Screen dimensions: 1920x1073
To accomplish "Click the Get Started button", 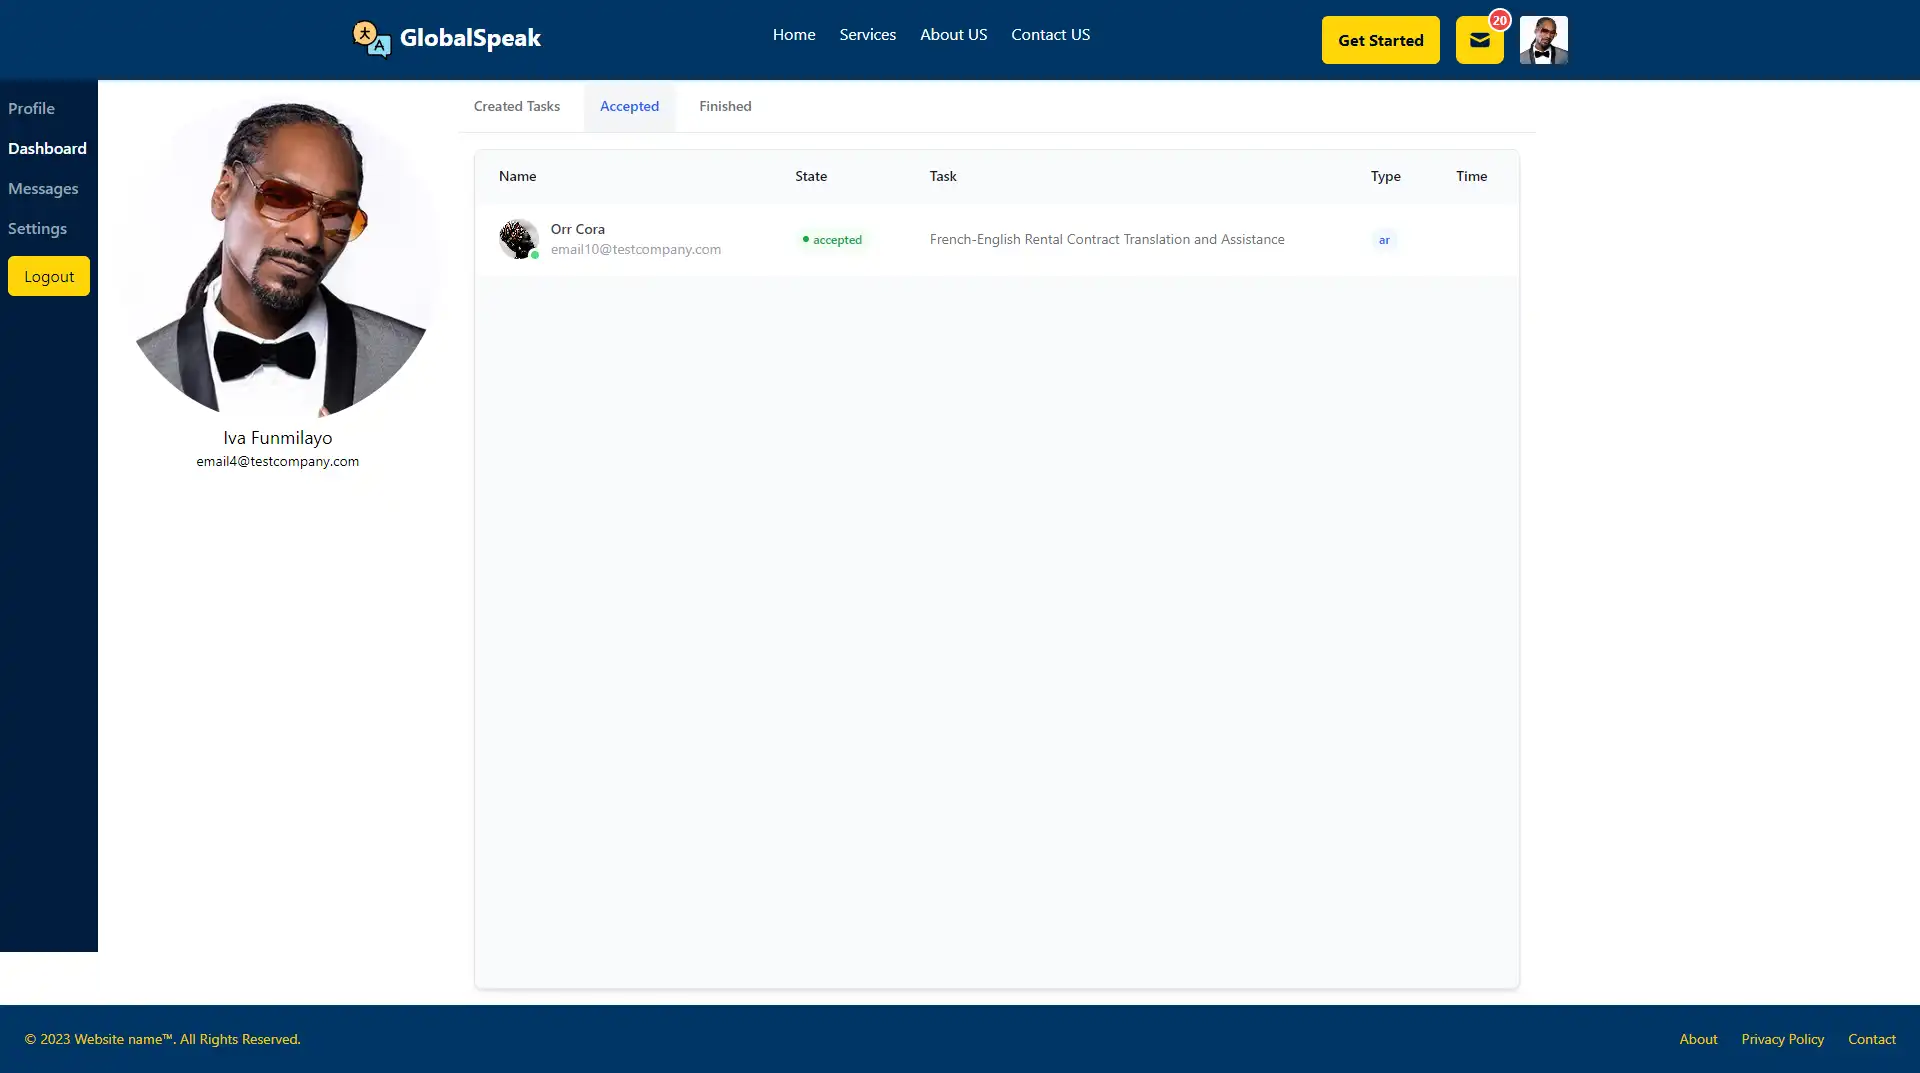I will pyautogui.click(x=1380, y=40).
